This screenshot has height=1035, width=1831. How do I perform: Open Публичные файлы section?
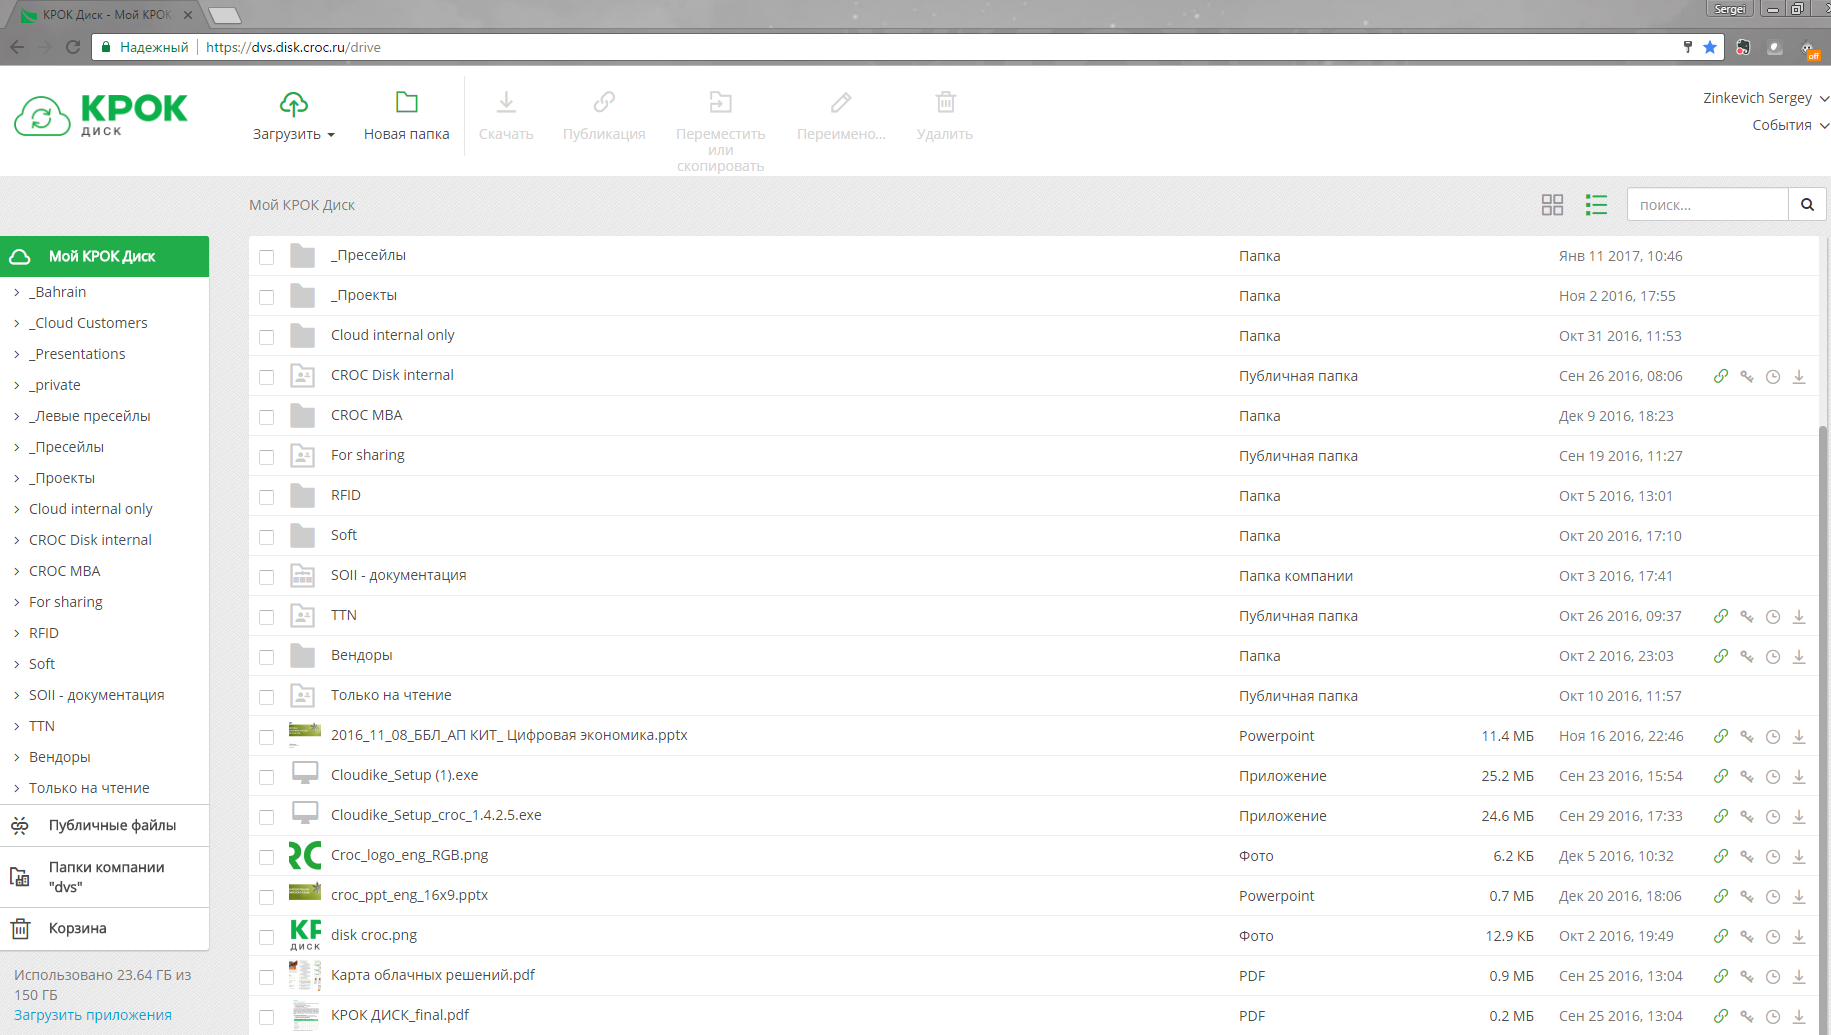coord(104,825)
